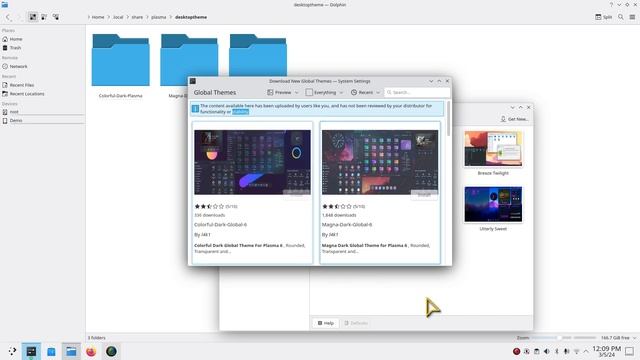Click Colorful-Dark-Global-6 star rating
Image resolution: width=640 pixels, height=360 pixels.
(x=209, y=207)
